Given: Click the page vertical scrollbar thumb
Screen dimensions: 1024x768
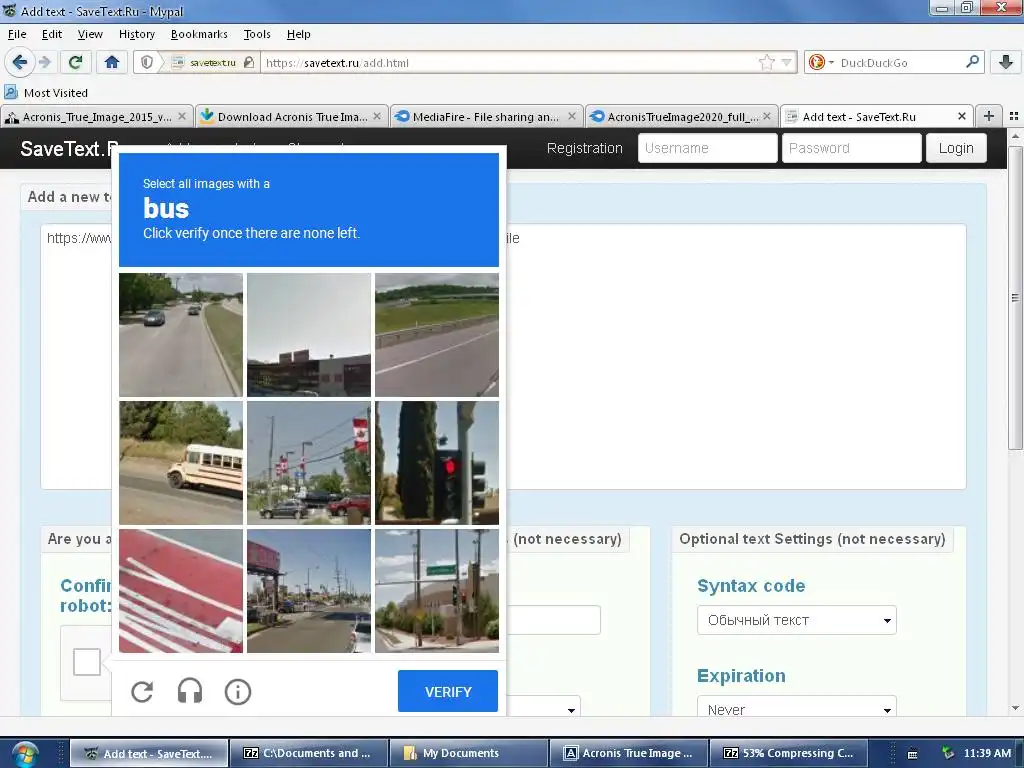Looking at the screenshot, I should point(1015,297).
